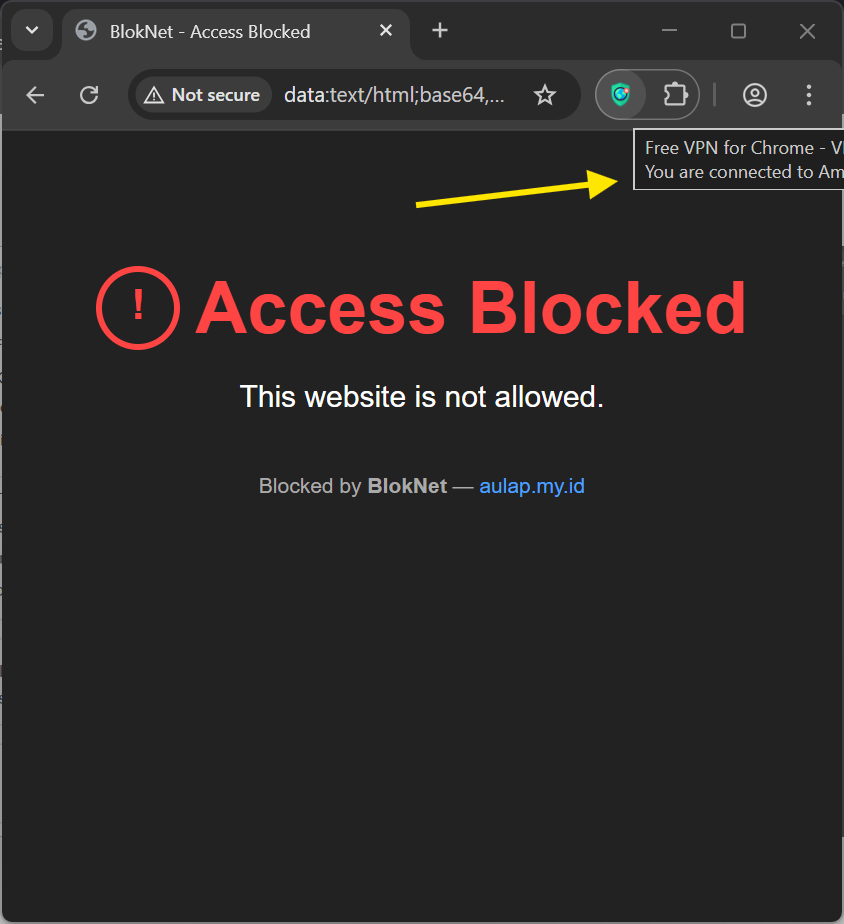
Task: Open the Chrome profile icon
Action: [755, 95]
